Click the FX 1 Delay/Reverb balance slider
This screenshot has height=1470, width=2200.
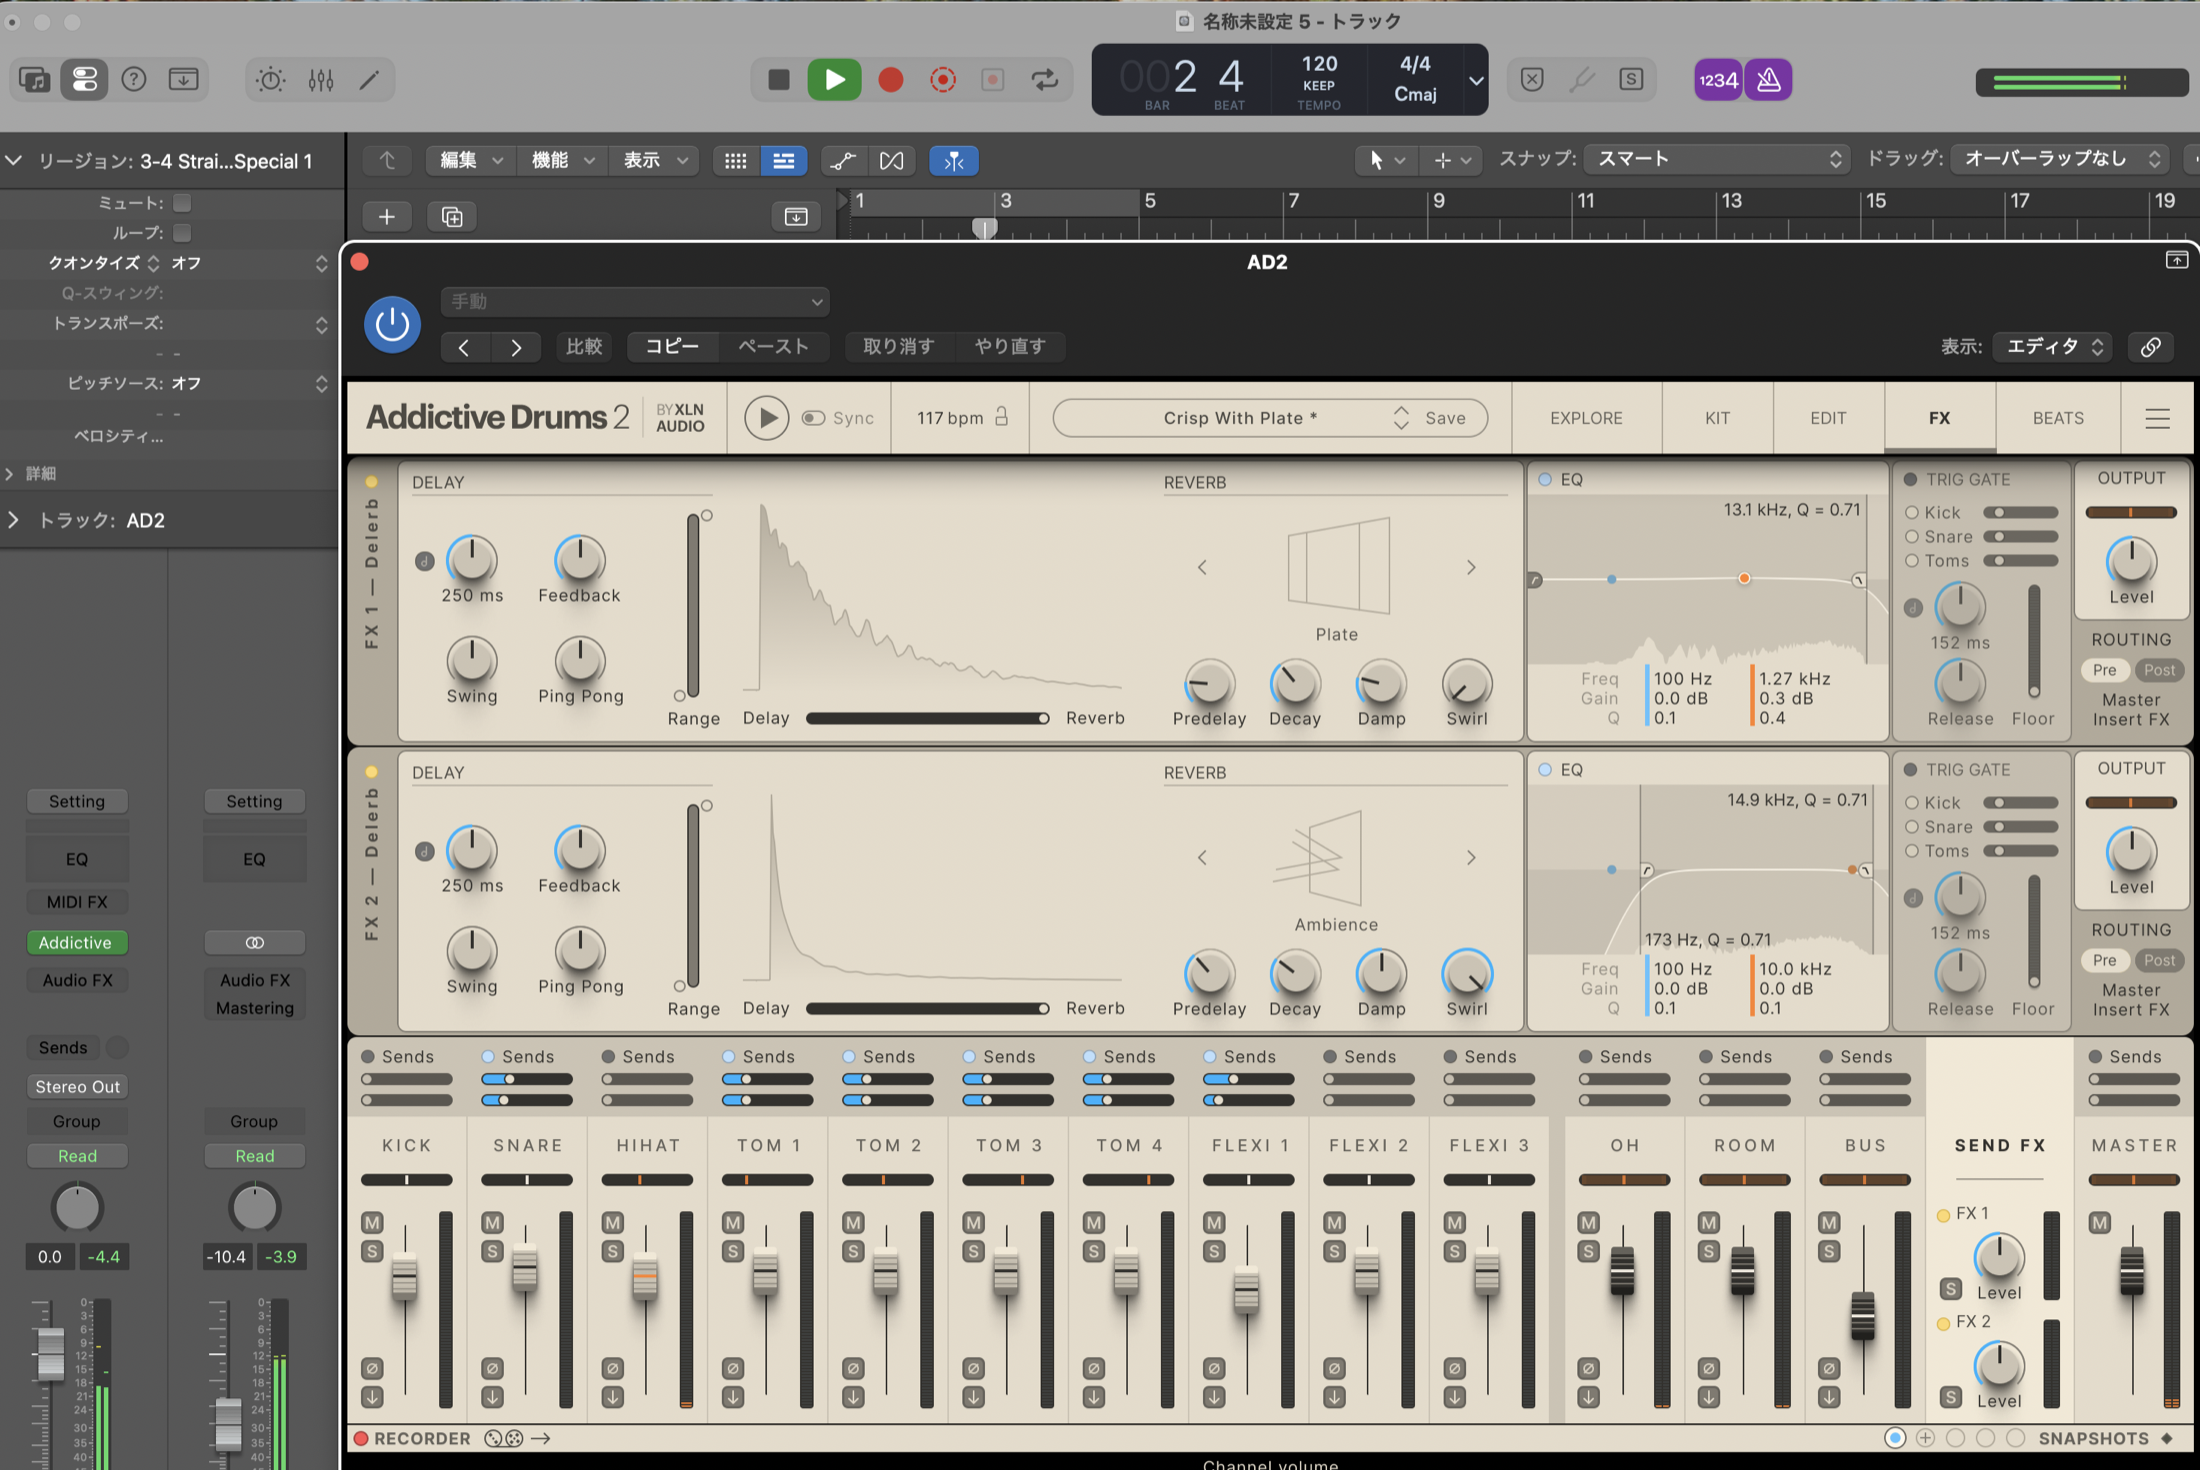pos(927,718)
